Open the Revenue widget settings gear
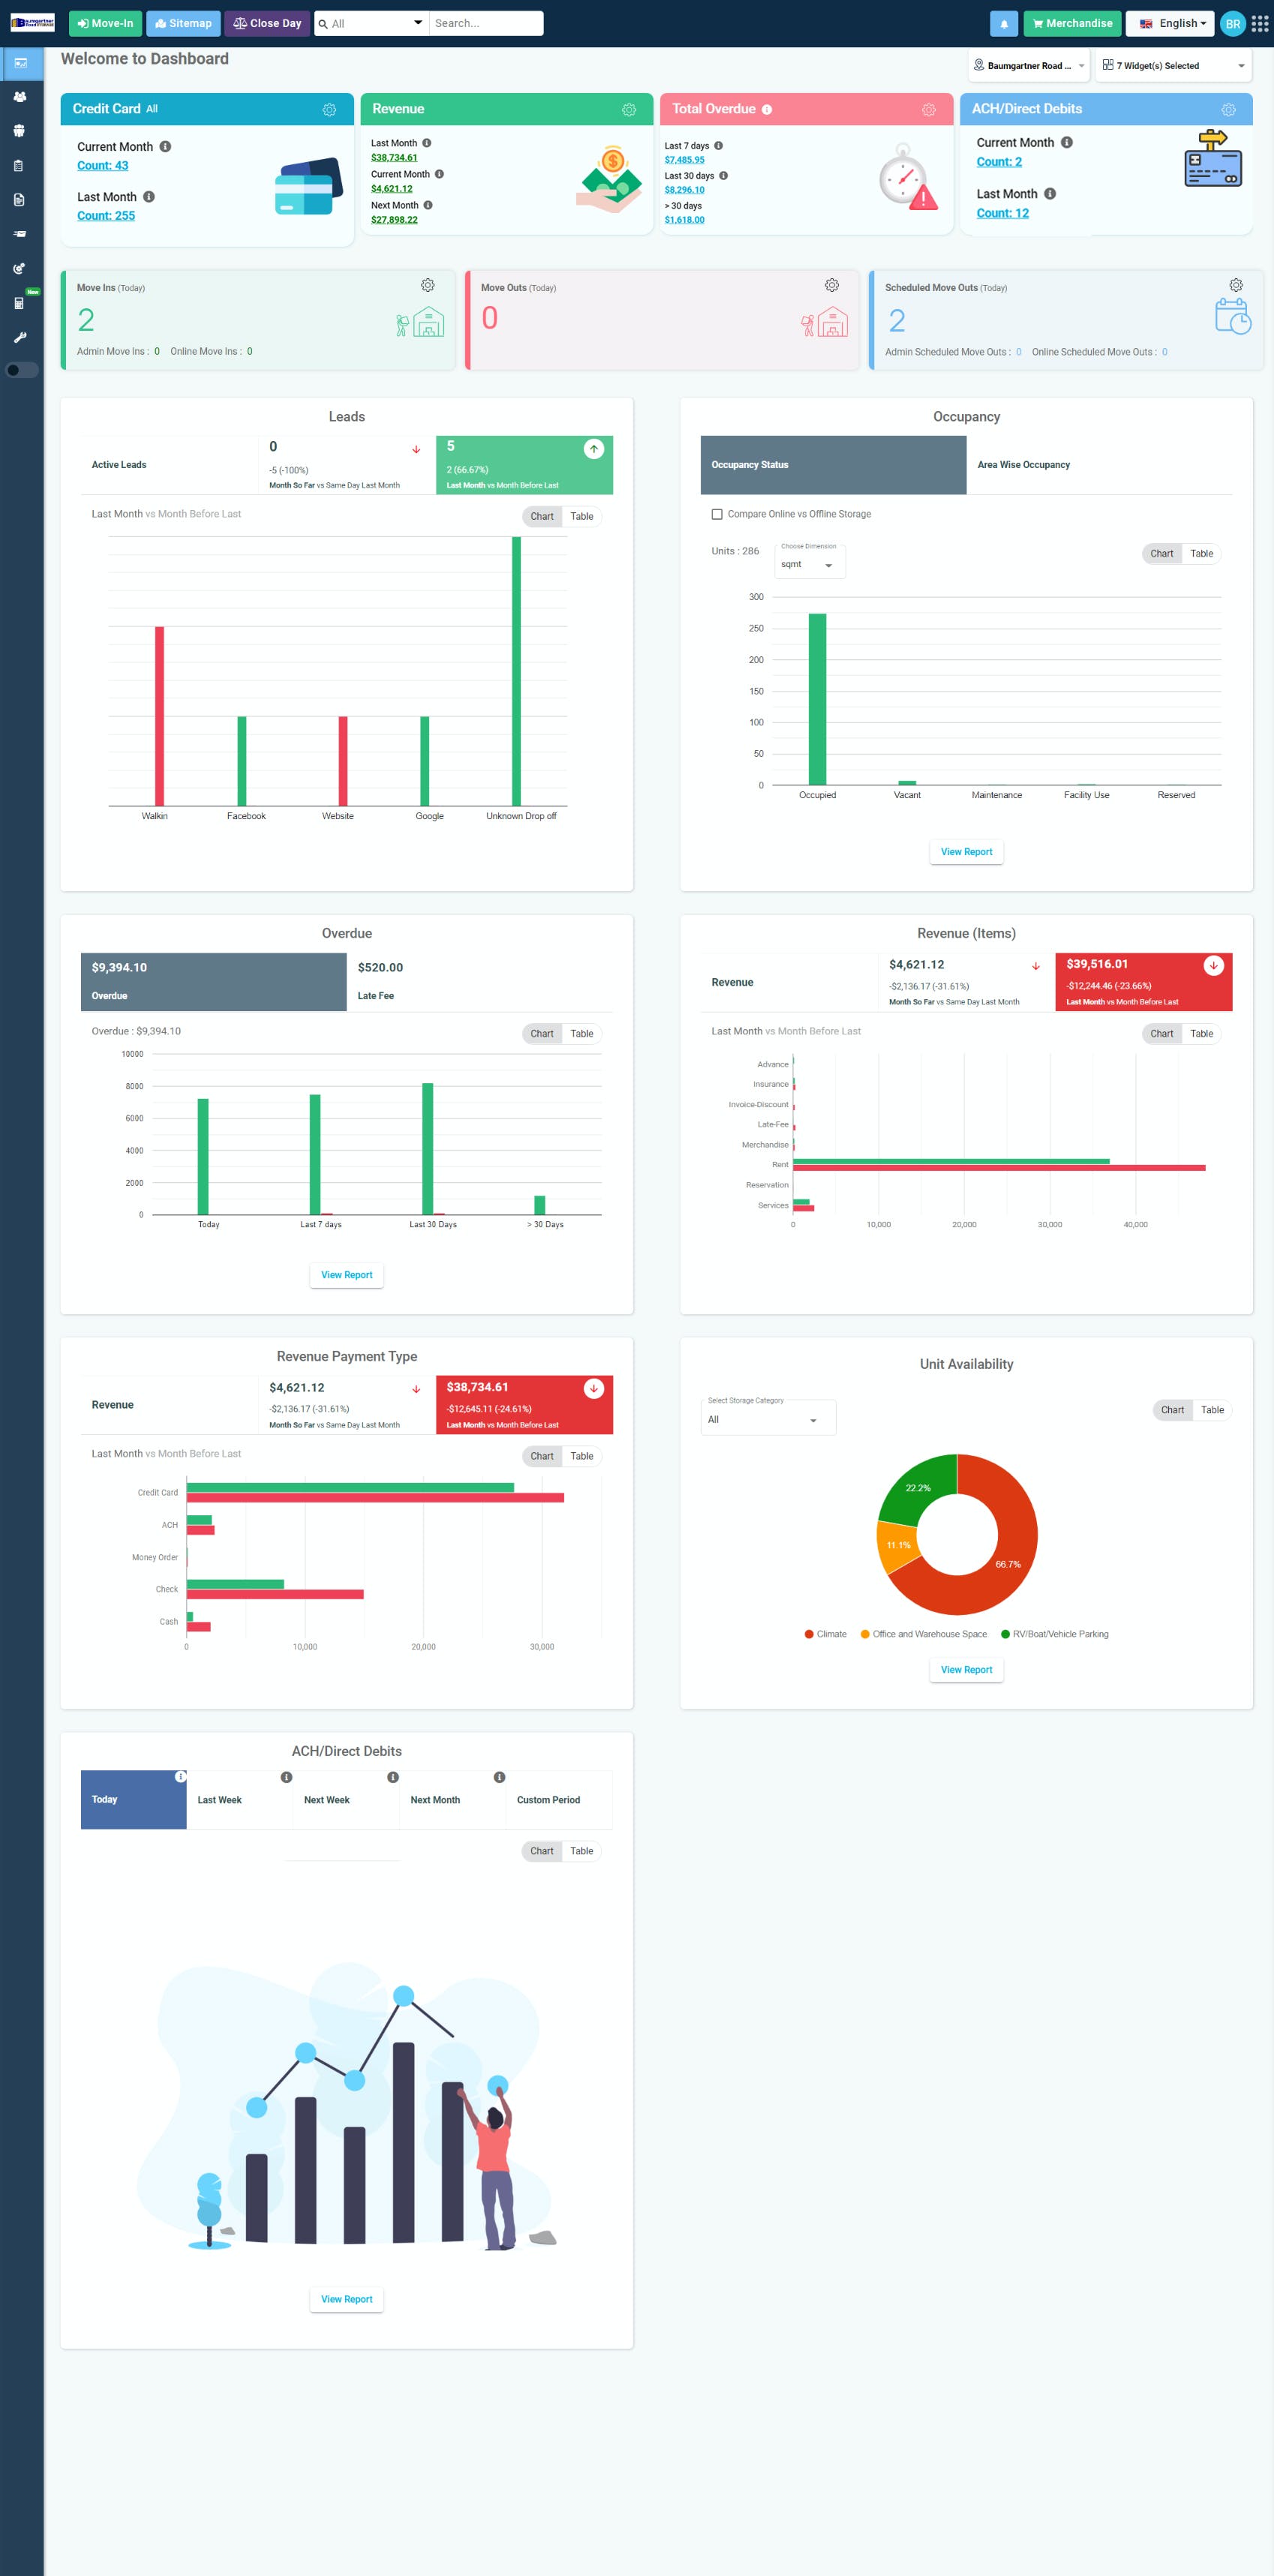The image size is (1274, 2576). (629, 110)
